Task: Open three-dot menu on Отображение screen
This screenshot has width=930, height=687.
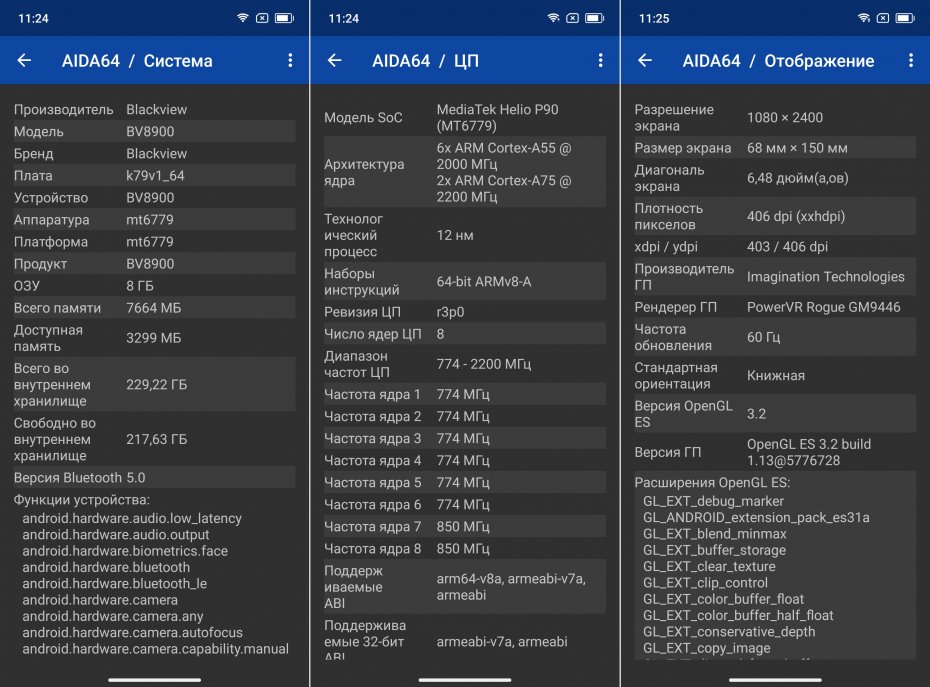Action: pyautogui.click(x=911, y=61)
